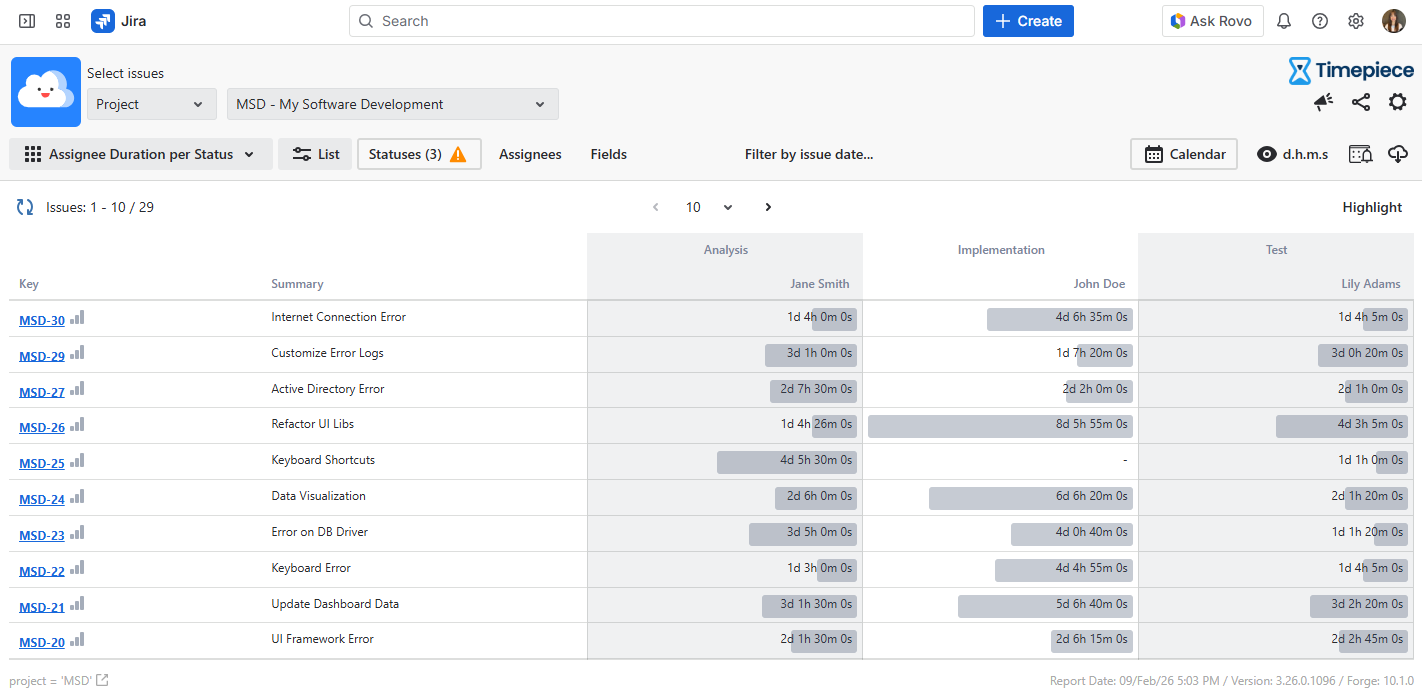This screenshot has height=700, width=1422.
Task: Open the app switcher grid icon
Action: click(x=63, y=21)
